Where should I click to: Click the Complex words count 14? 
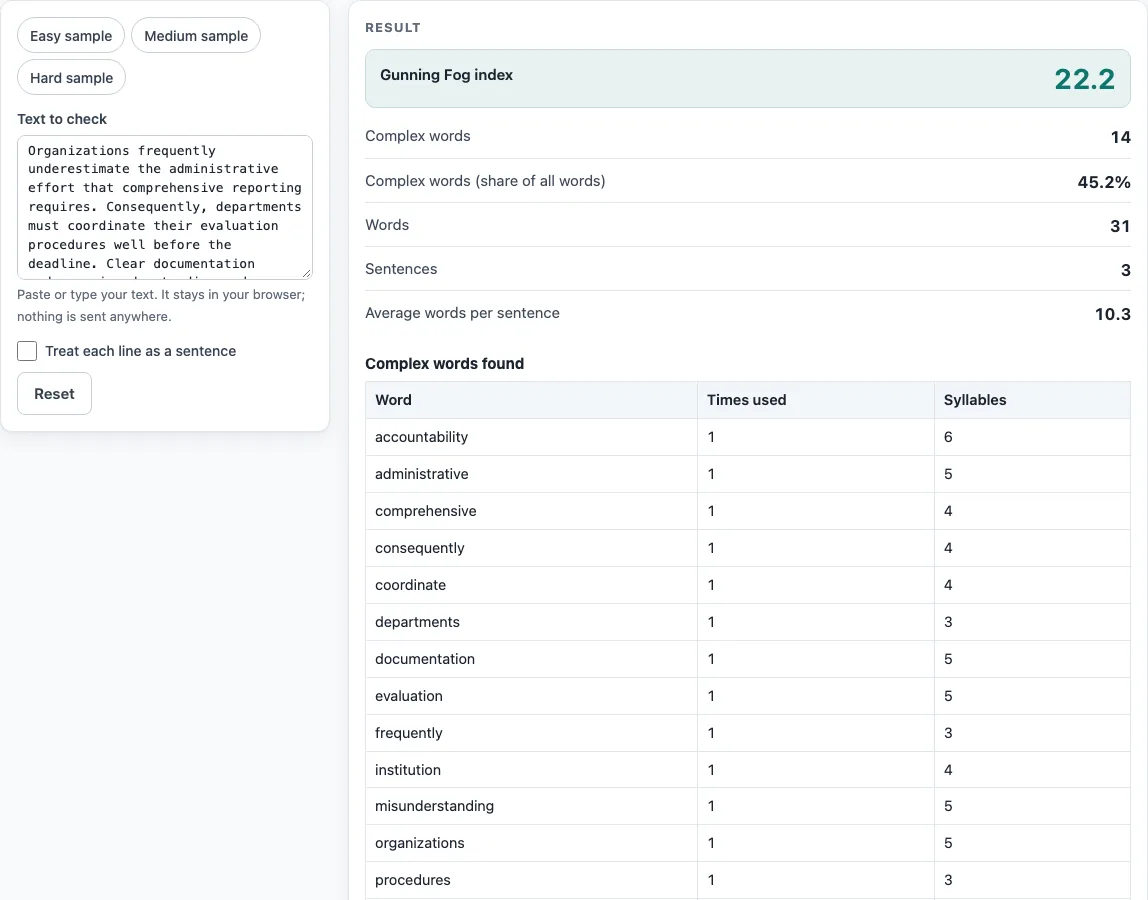click(x=1120, y=137)
